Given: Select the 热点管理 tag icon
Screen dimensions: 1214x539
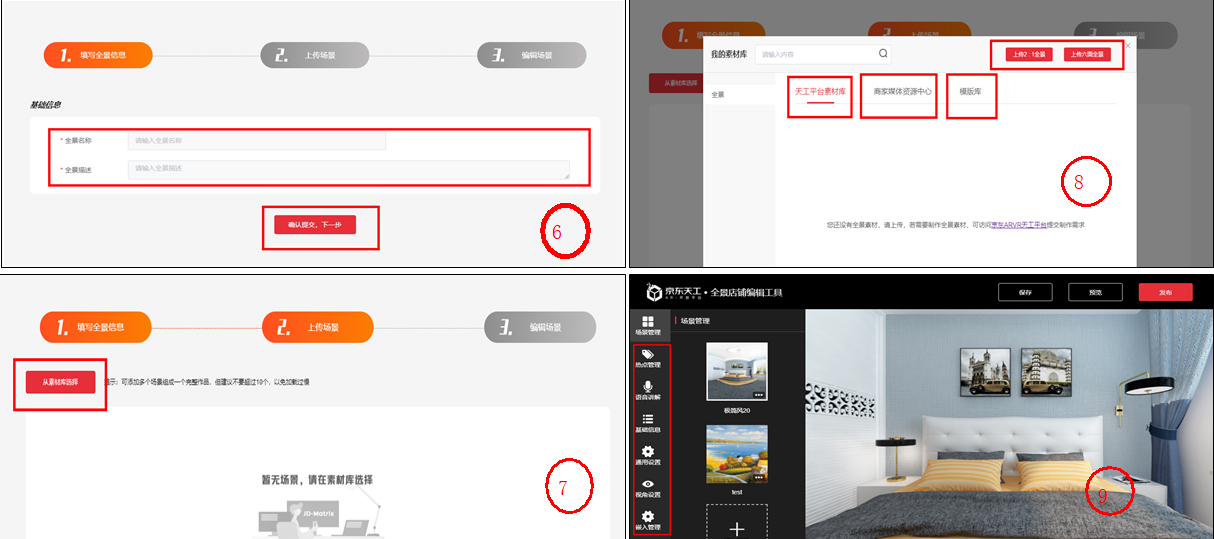Looking at the screenshot, I should 647,356.
